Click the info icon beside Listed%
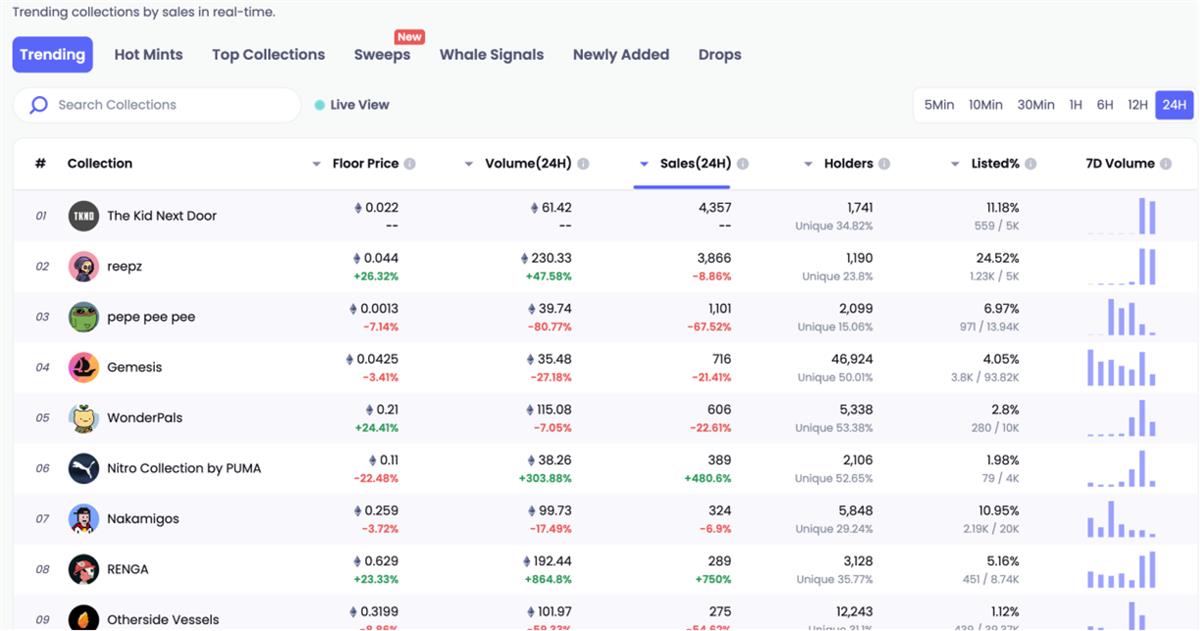Screen dimensions: 1200x631 pyautogui.click(x=1030, y=164)
